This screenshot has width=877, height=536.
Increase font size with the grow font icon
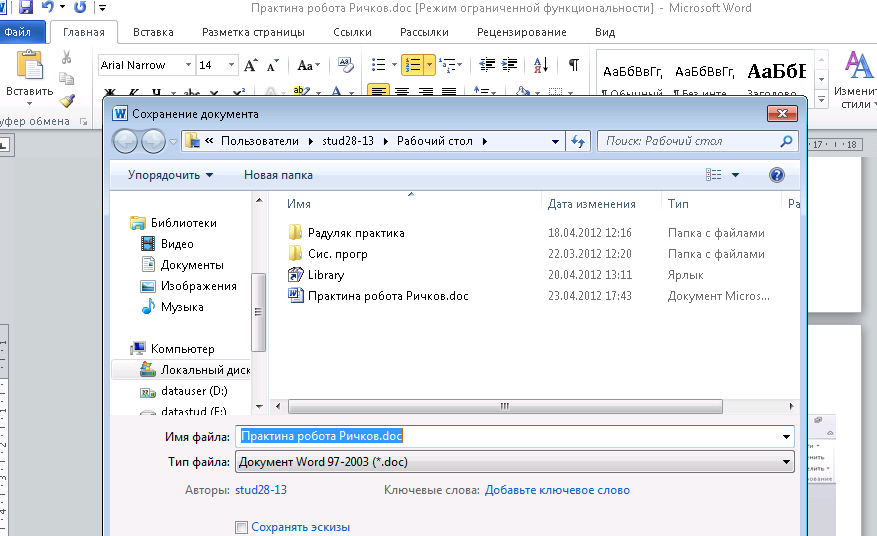pyautogui.click(x=250, y=65)
